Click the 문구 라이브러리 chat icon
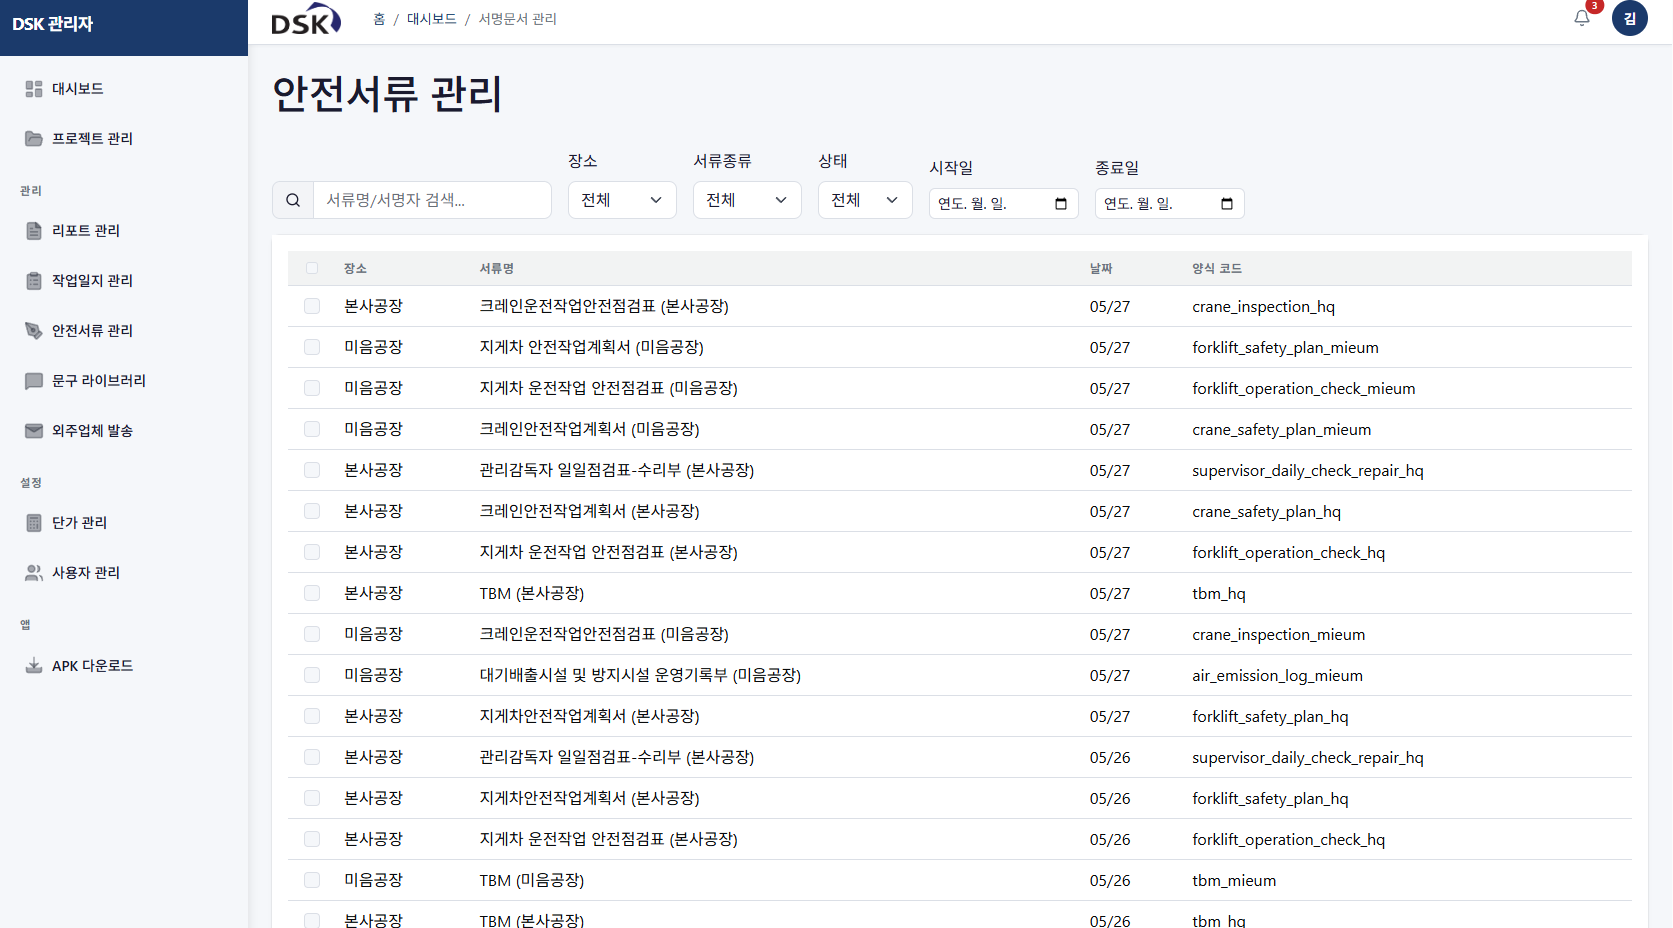1673x928 pixels. point(34,381)
